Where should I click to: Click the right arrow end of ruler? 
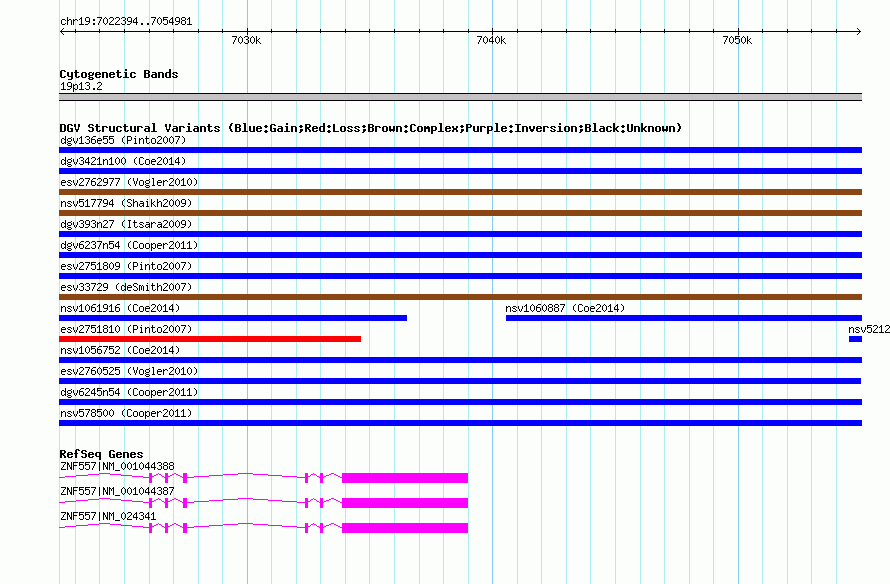point(859,31)
